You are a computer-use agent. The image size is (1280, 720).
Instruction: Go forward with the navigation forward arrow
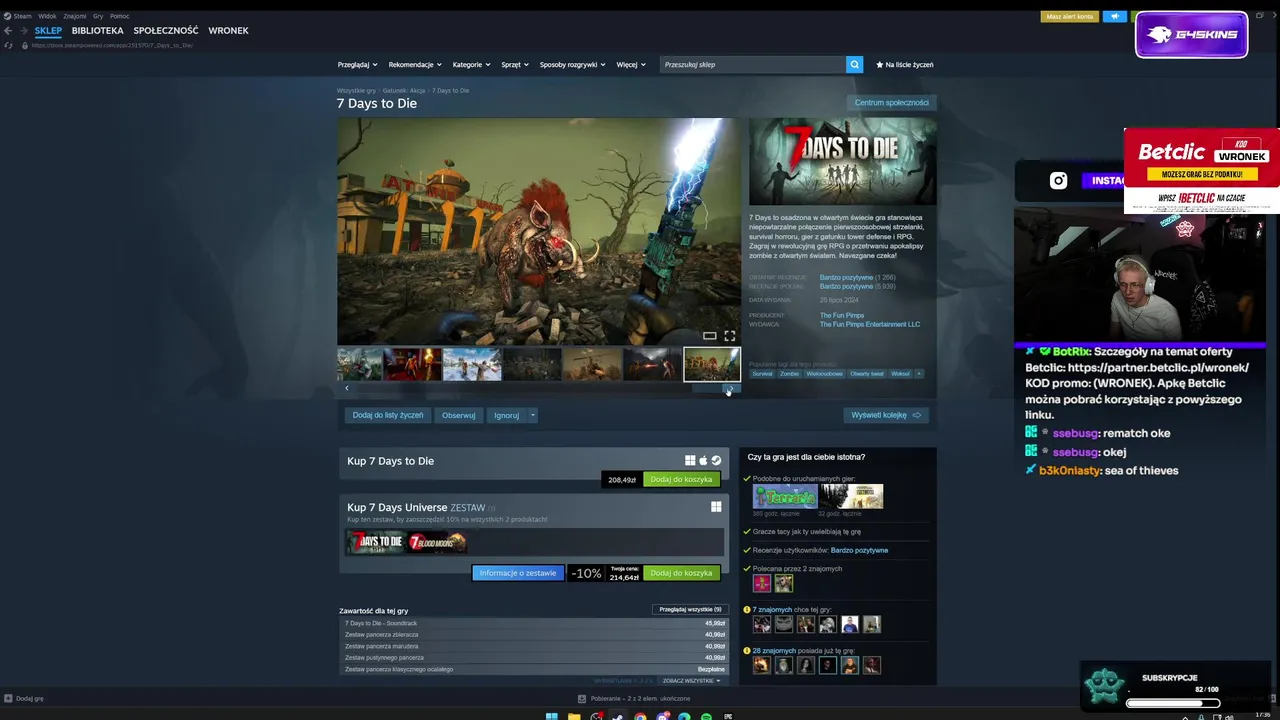22,31
